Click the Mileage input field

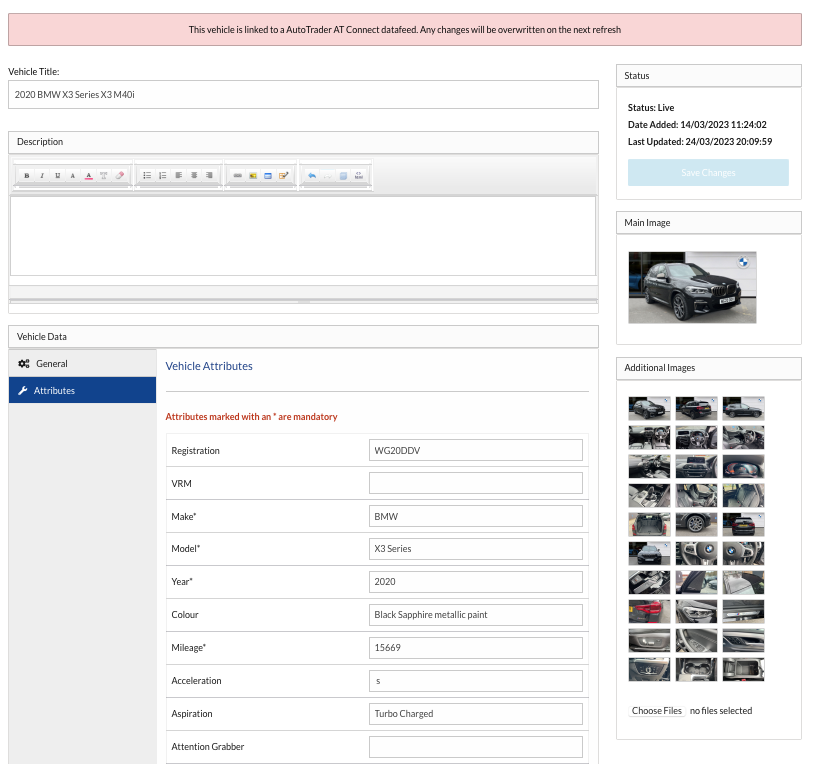[475, 648]
